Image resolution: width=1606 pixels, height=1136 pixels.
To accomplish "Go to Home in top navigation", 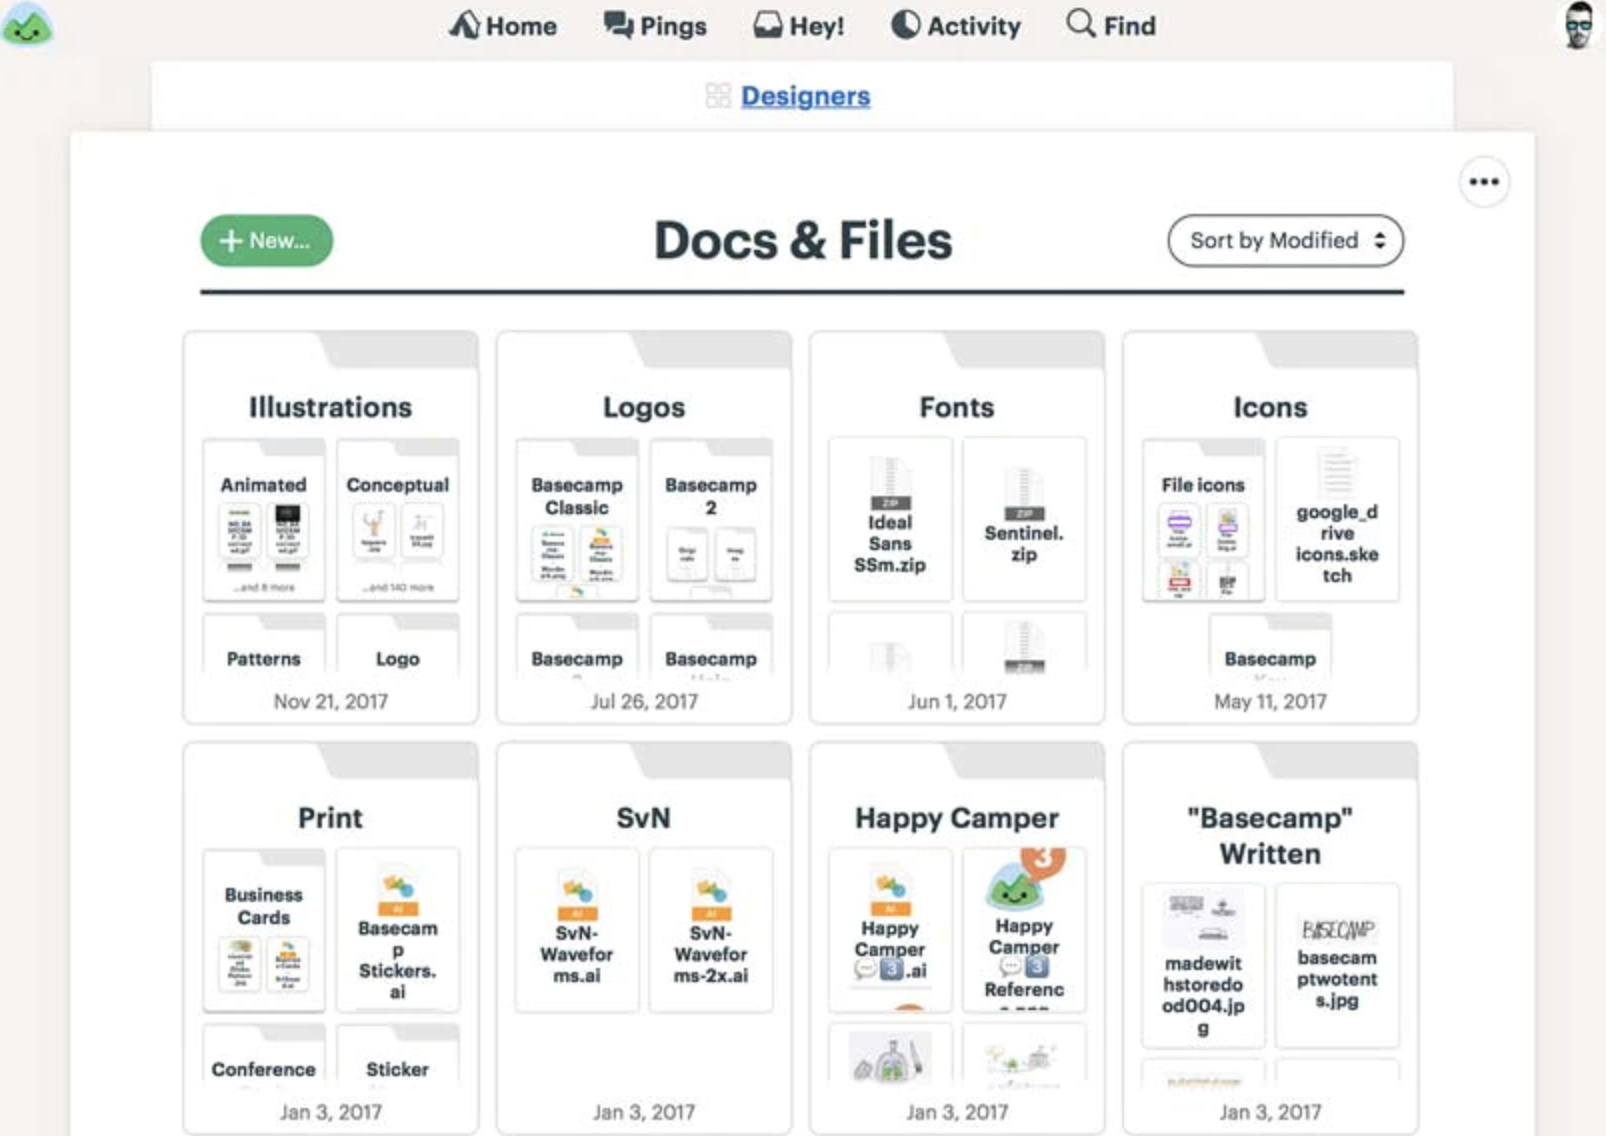I will click(503, 26).
